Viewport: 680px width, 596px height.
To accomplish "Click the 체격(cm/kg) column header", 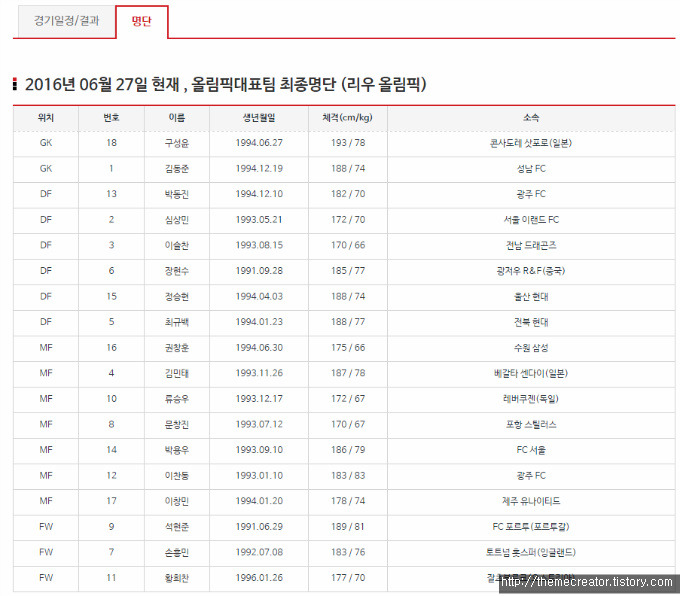I will [x=348, y=118].
